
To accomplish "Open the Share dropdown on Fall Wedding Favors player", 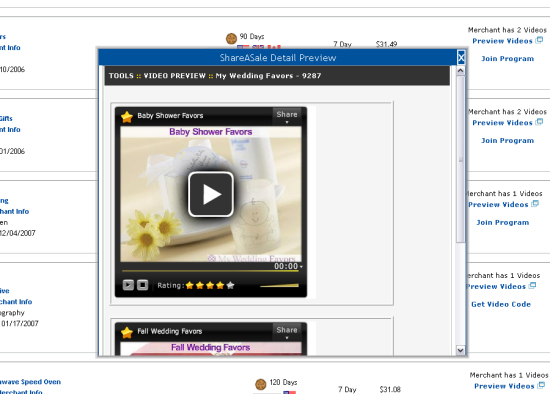I will [287, 332].
